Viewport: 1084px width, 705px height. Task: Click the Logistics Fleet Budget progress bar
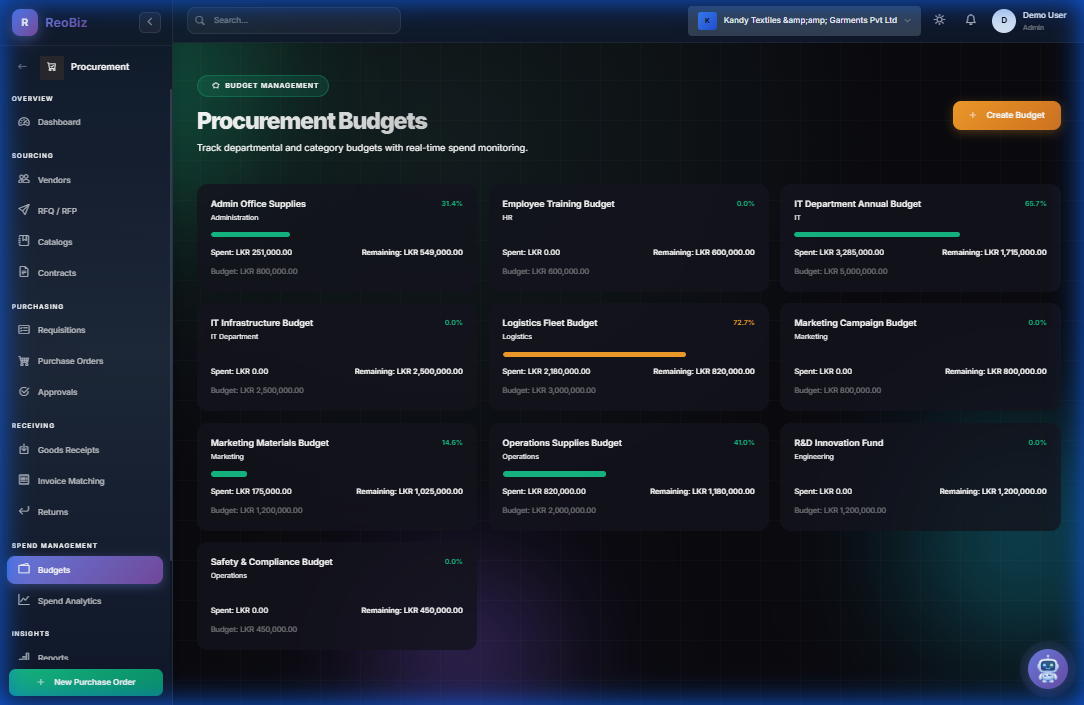click(594, 354)
